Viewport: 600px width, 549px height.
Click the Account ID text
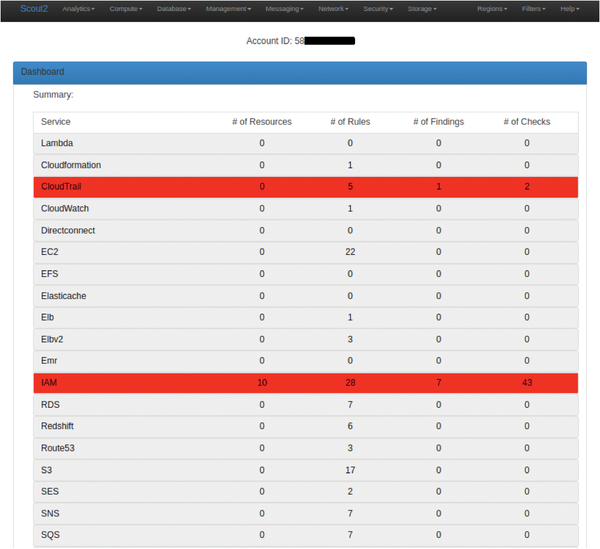coord(300,41)
